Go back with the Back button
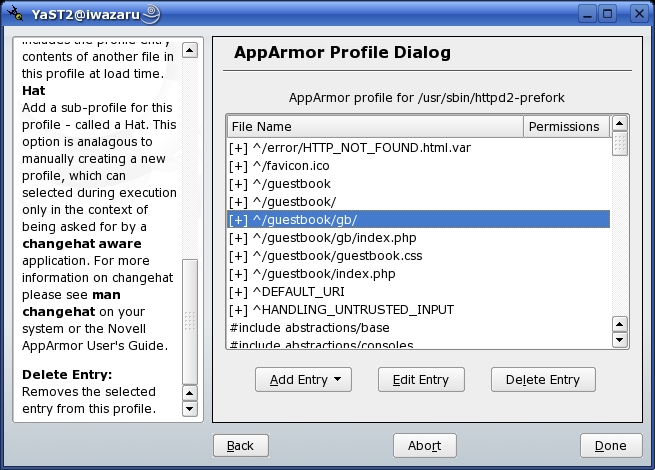This screenshot has width=655, height=470. coord(241,446)
